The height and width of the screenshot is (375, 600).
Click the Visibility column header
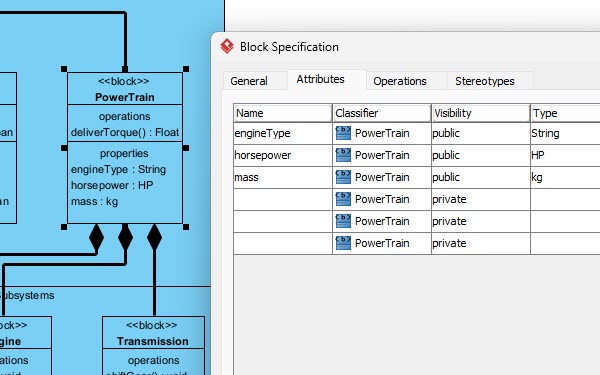(x=481, y=113)
